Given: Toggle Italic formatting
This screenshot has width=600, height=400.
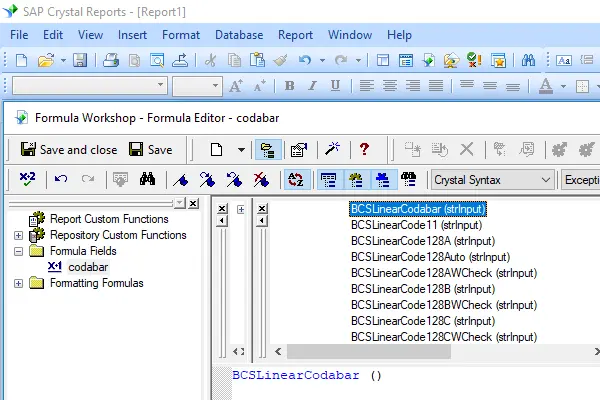Looking at the screenshot, I should [313, 86].
